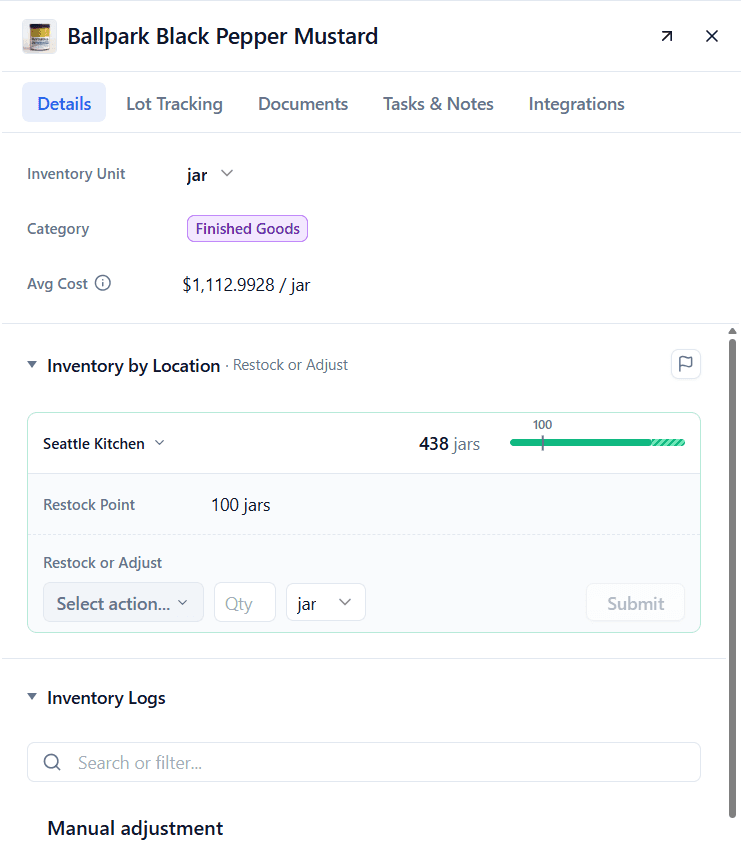Viewport: 741px width, 847px height.
Task: Open the Seattle Kitchen location dropdown
Action: 104,443
